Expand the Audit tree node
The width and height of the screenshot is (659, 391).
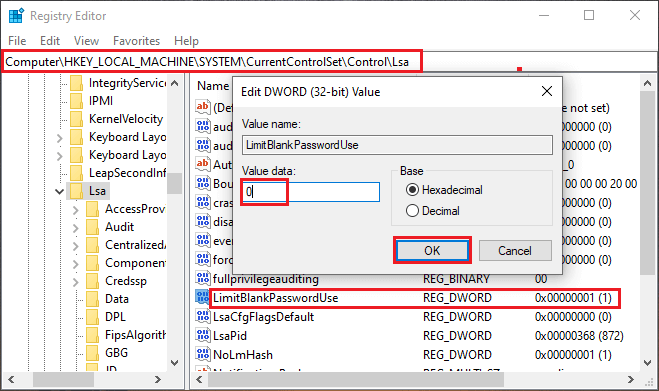pyautogui.click(x=76, y=228)
